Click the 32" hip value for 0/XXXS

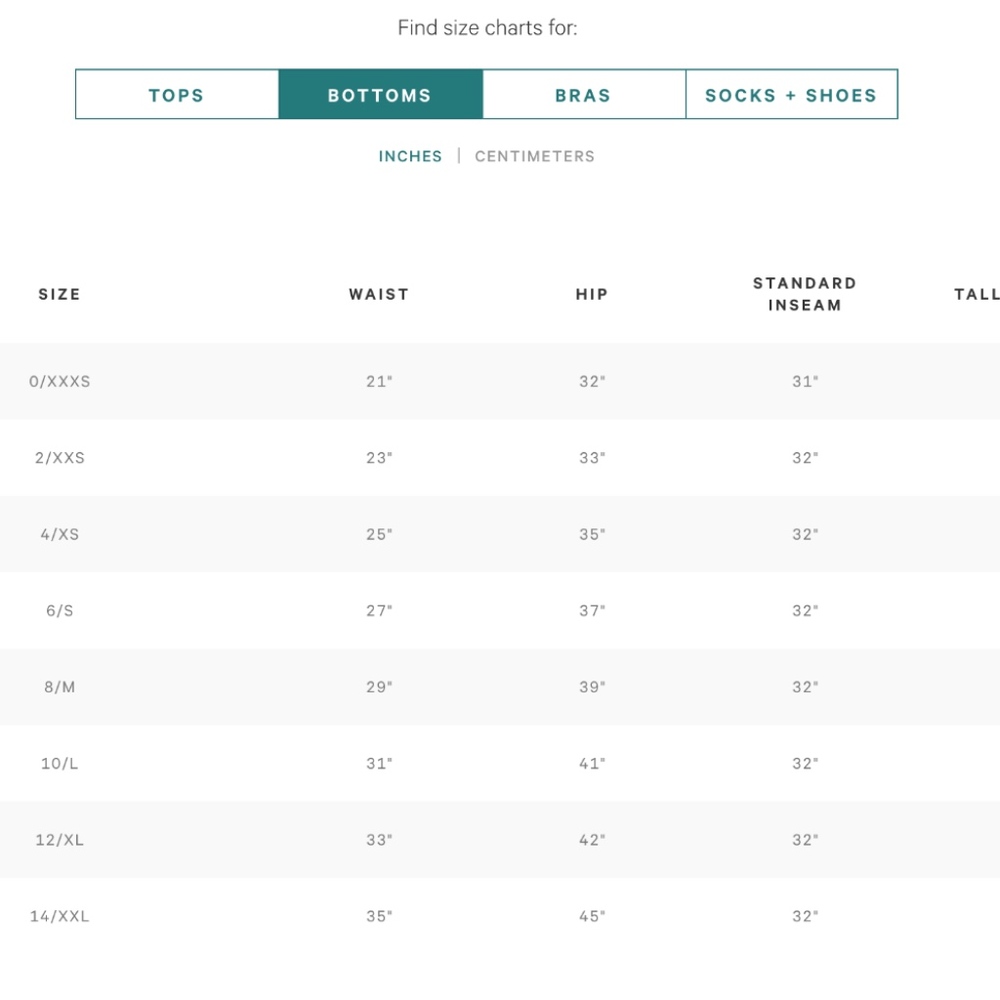pyautogui.click(x=592, y=381)
